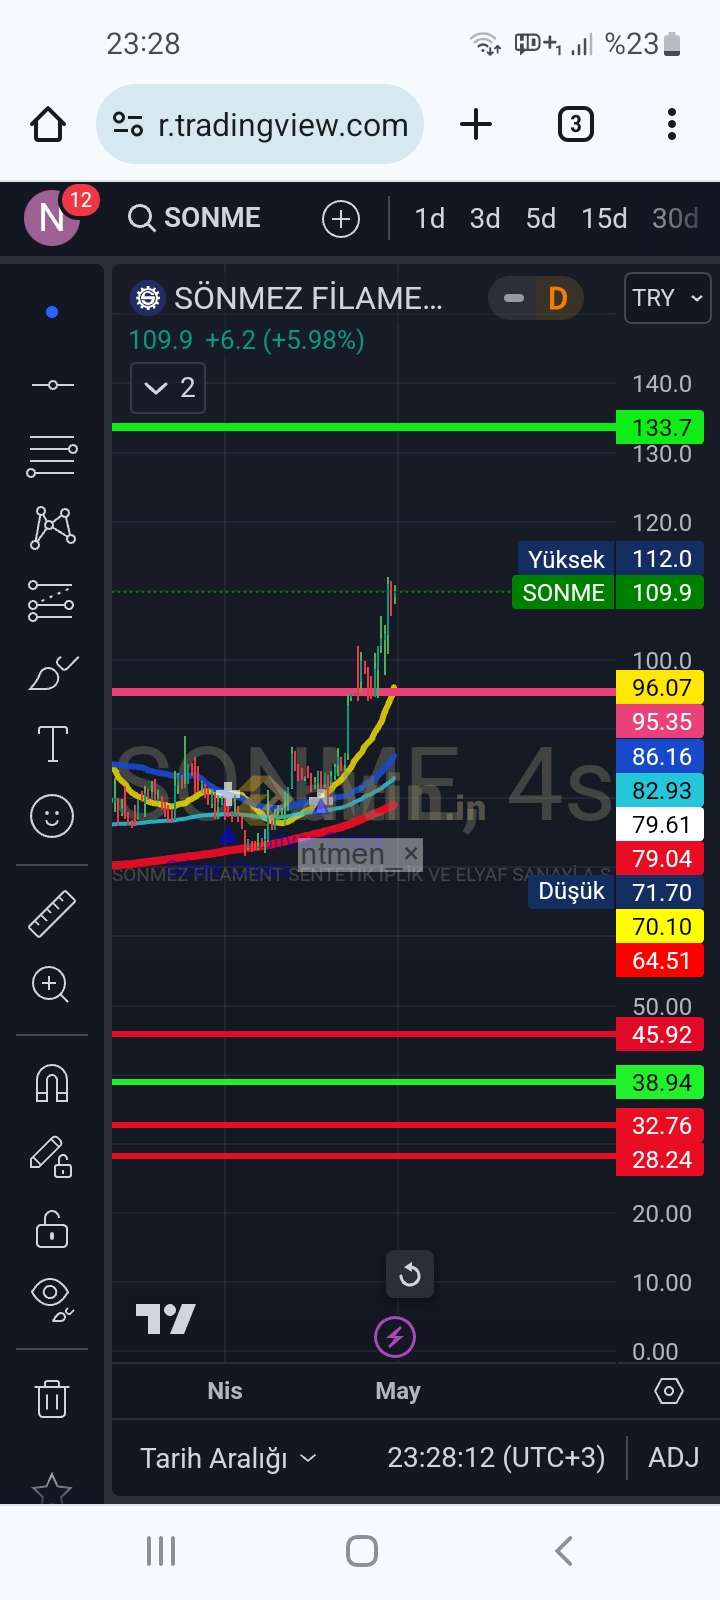The height and width of the screenshot is (1600, 720).
Task: Select the ruler measure tool
Action: [52, 913]
